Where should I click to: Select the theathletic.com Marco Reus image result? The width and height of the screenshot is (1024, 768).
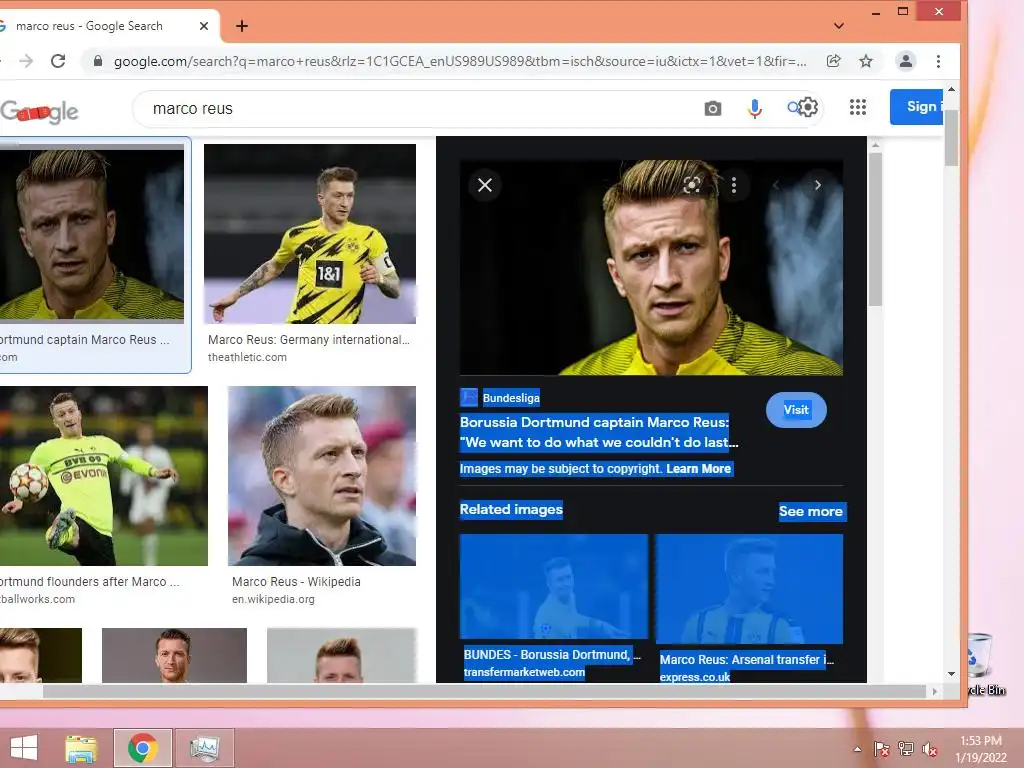pos(310,234)
